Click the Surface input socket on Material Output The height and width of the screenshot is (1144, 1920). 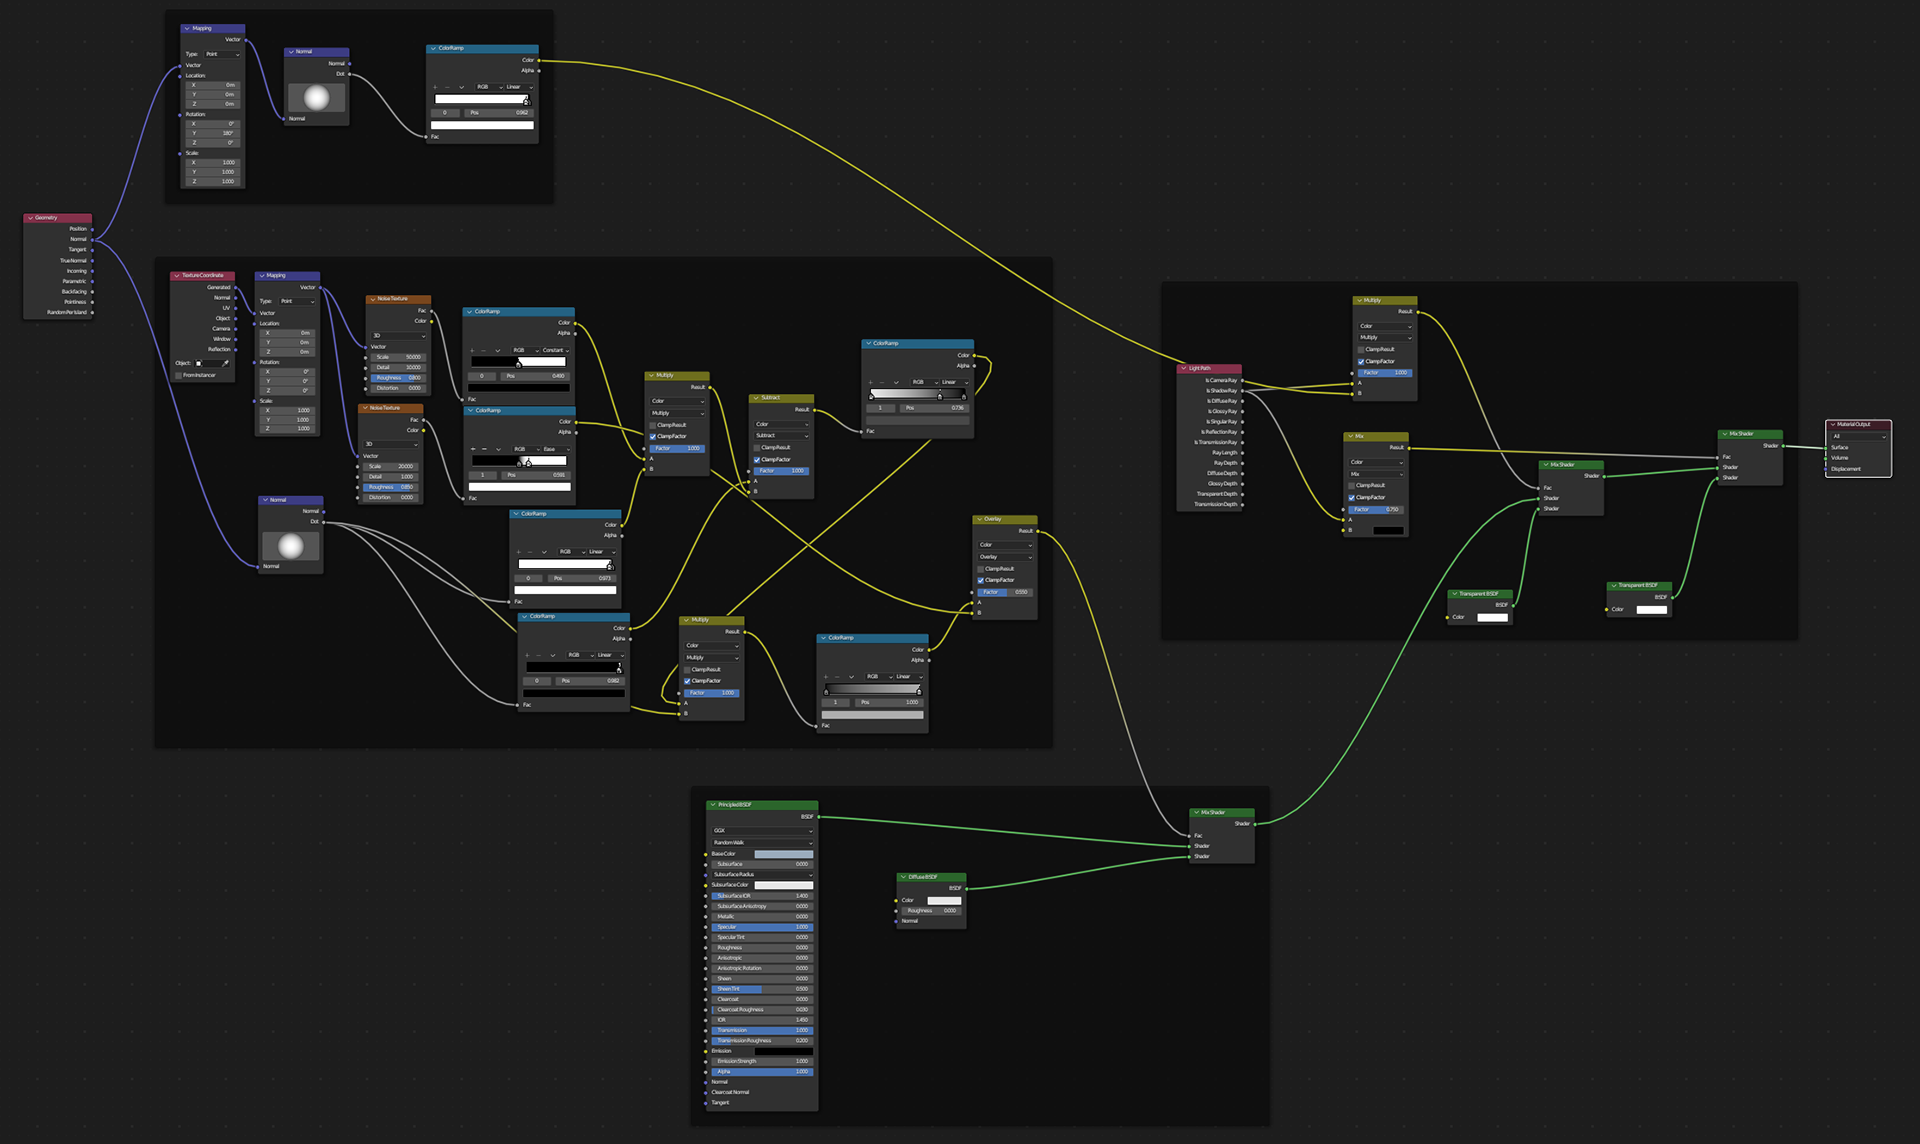coord(1826,447)
